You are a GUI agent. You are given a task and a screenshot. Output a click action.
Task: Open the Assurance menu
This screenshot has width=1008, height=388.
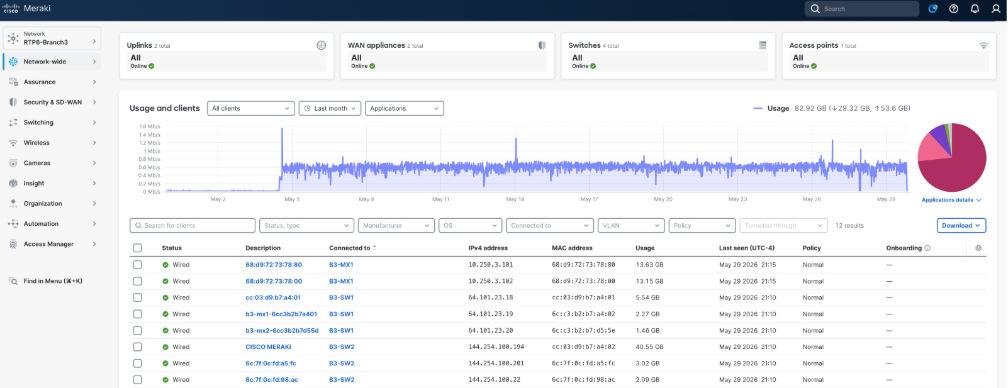coord(52,82)
